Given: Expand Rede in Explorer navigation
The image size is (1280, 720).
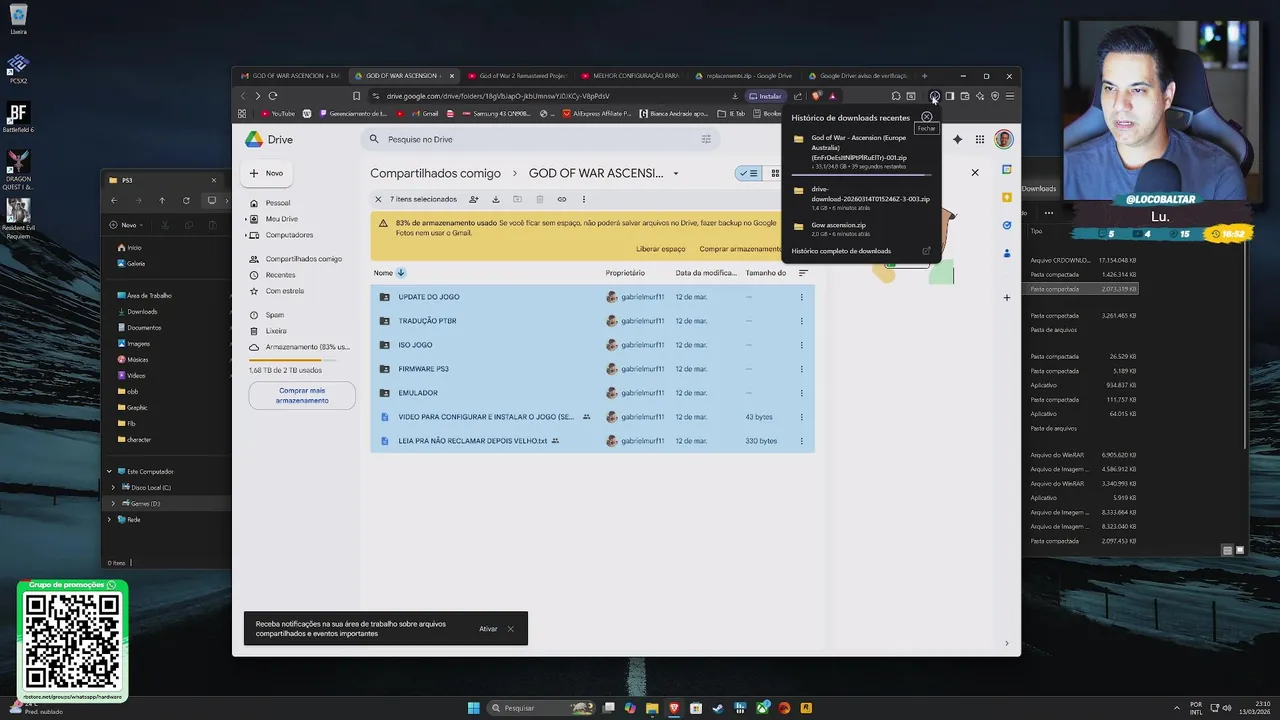Looking at the screenshot, I should tap(110, 519).
